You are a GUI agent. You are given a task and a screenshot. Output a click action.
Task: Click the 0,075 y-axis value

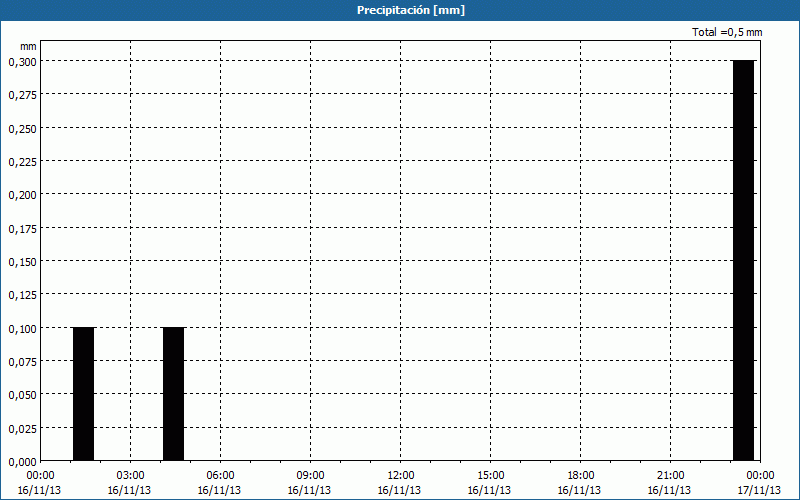point(22,362)
